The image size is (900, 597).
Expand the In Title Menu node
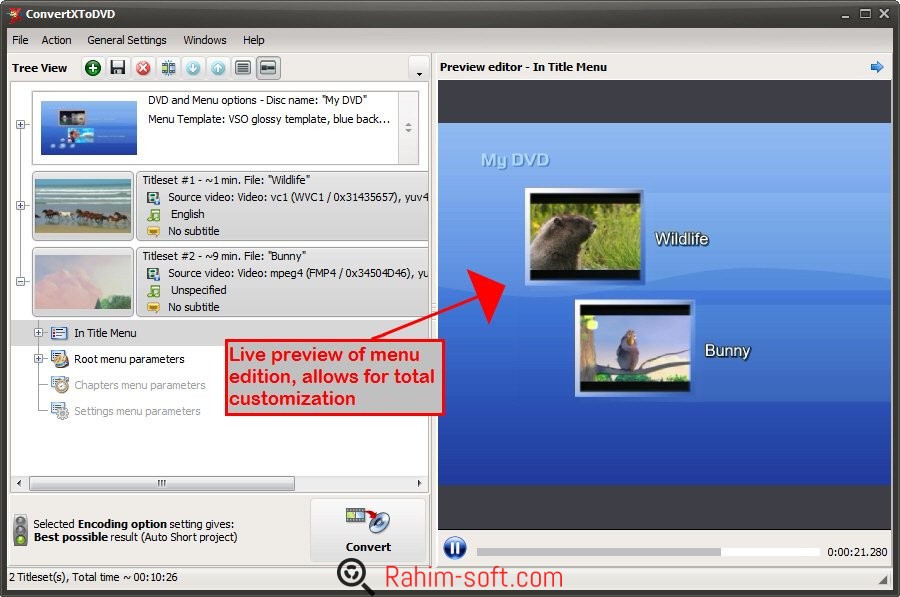(x=38, y=332)
